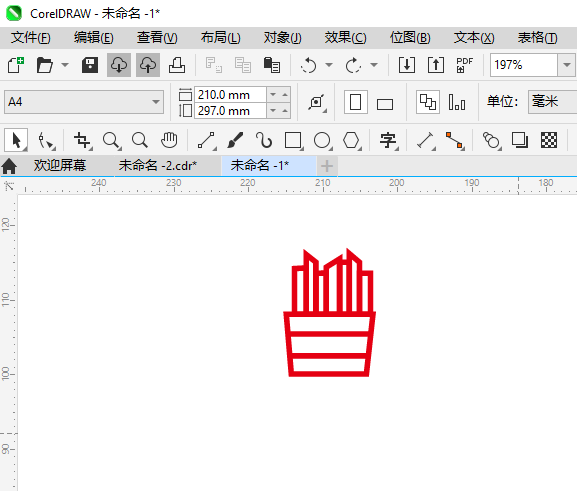Open the A4 page size dropdown
The image size is (577, 491).
click(84, 102)
